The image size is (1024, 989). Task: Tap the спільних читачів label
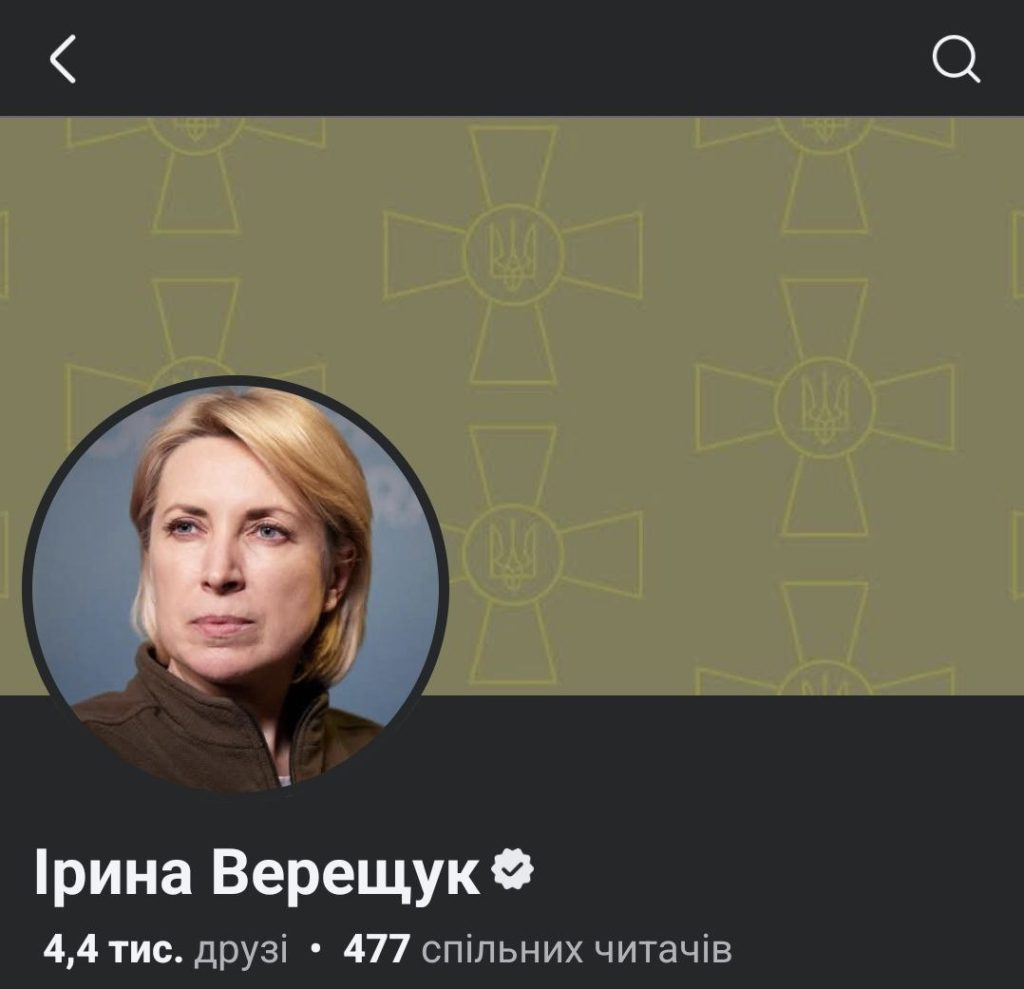(577, 949)
